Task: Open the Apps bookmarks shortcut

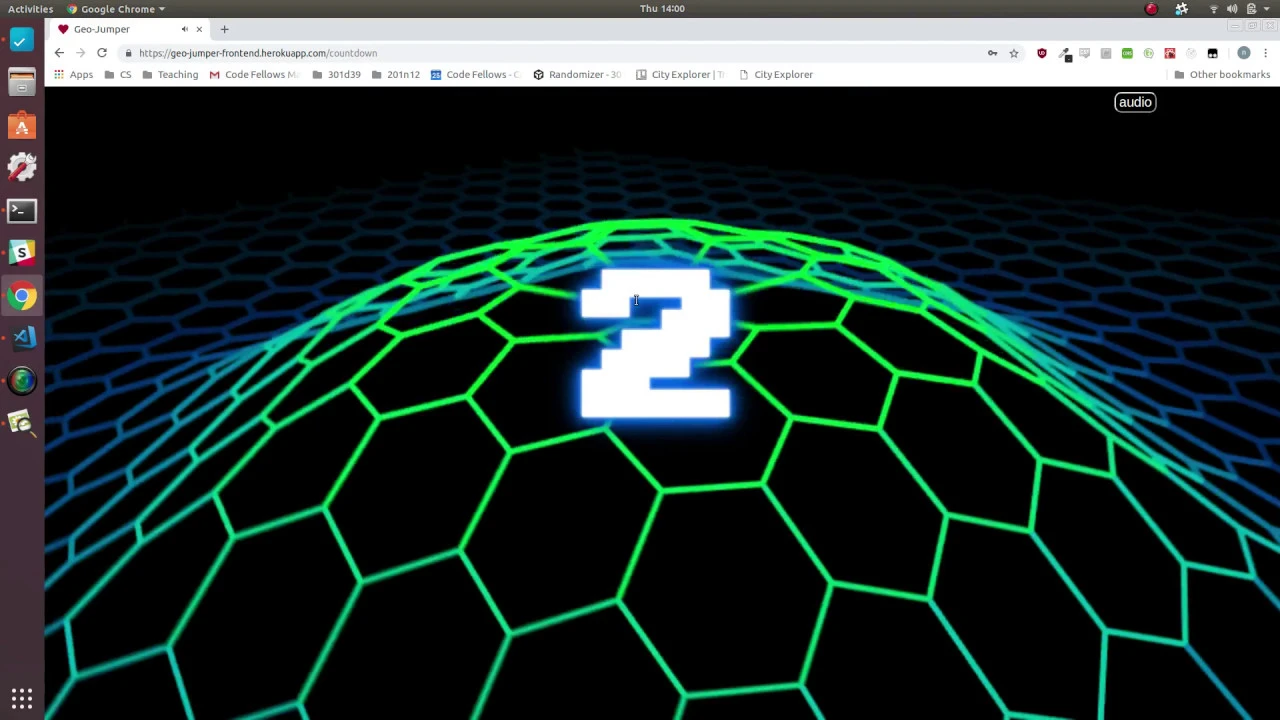Action: (x=73, y=74)
